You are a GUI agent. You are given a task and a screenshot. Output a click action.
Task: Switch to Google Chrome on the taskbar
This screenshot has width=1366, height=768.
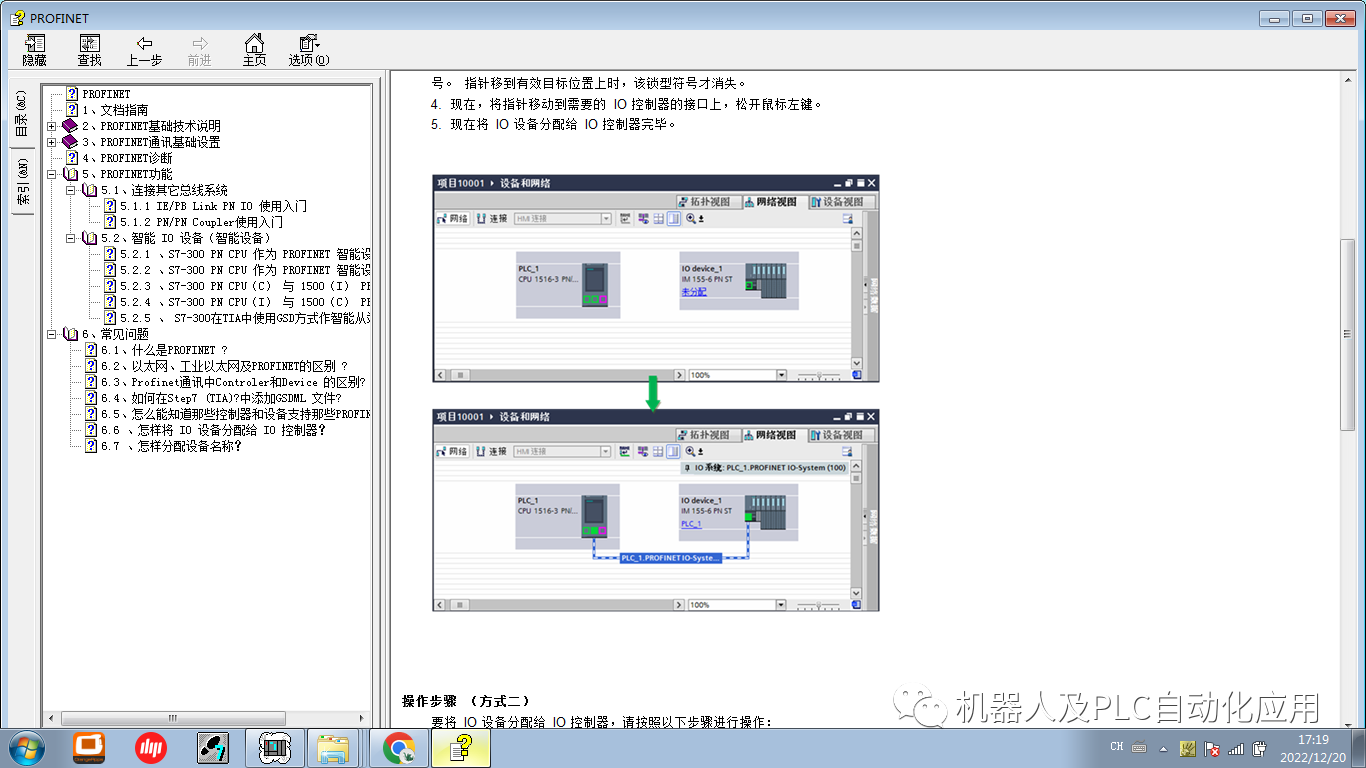click(x=400, y=748)
